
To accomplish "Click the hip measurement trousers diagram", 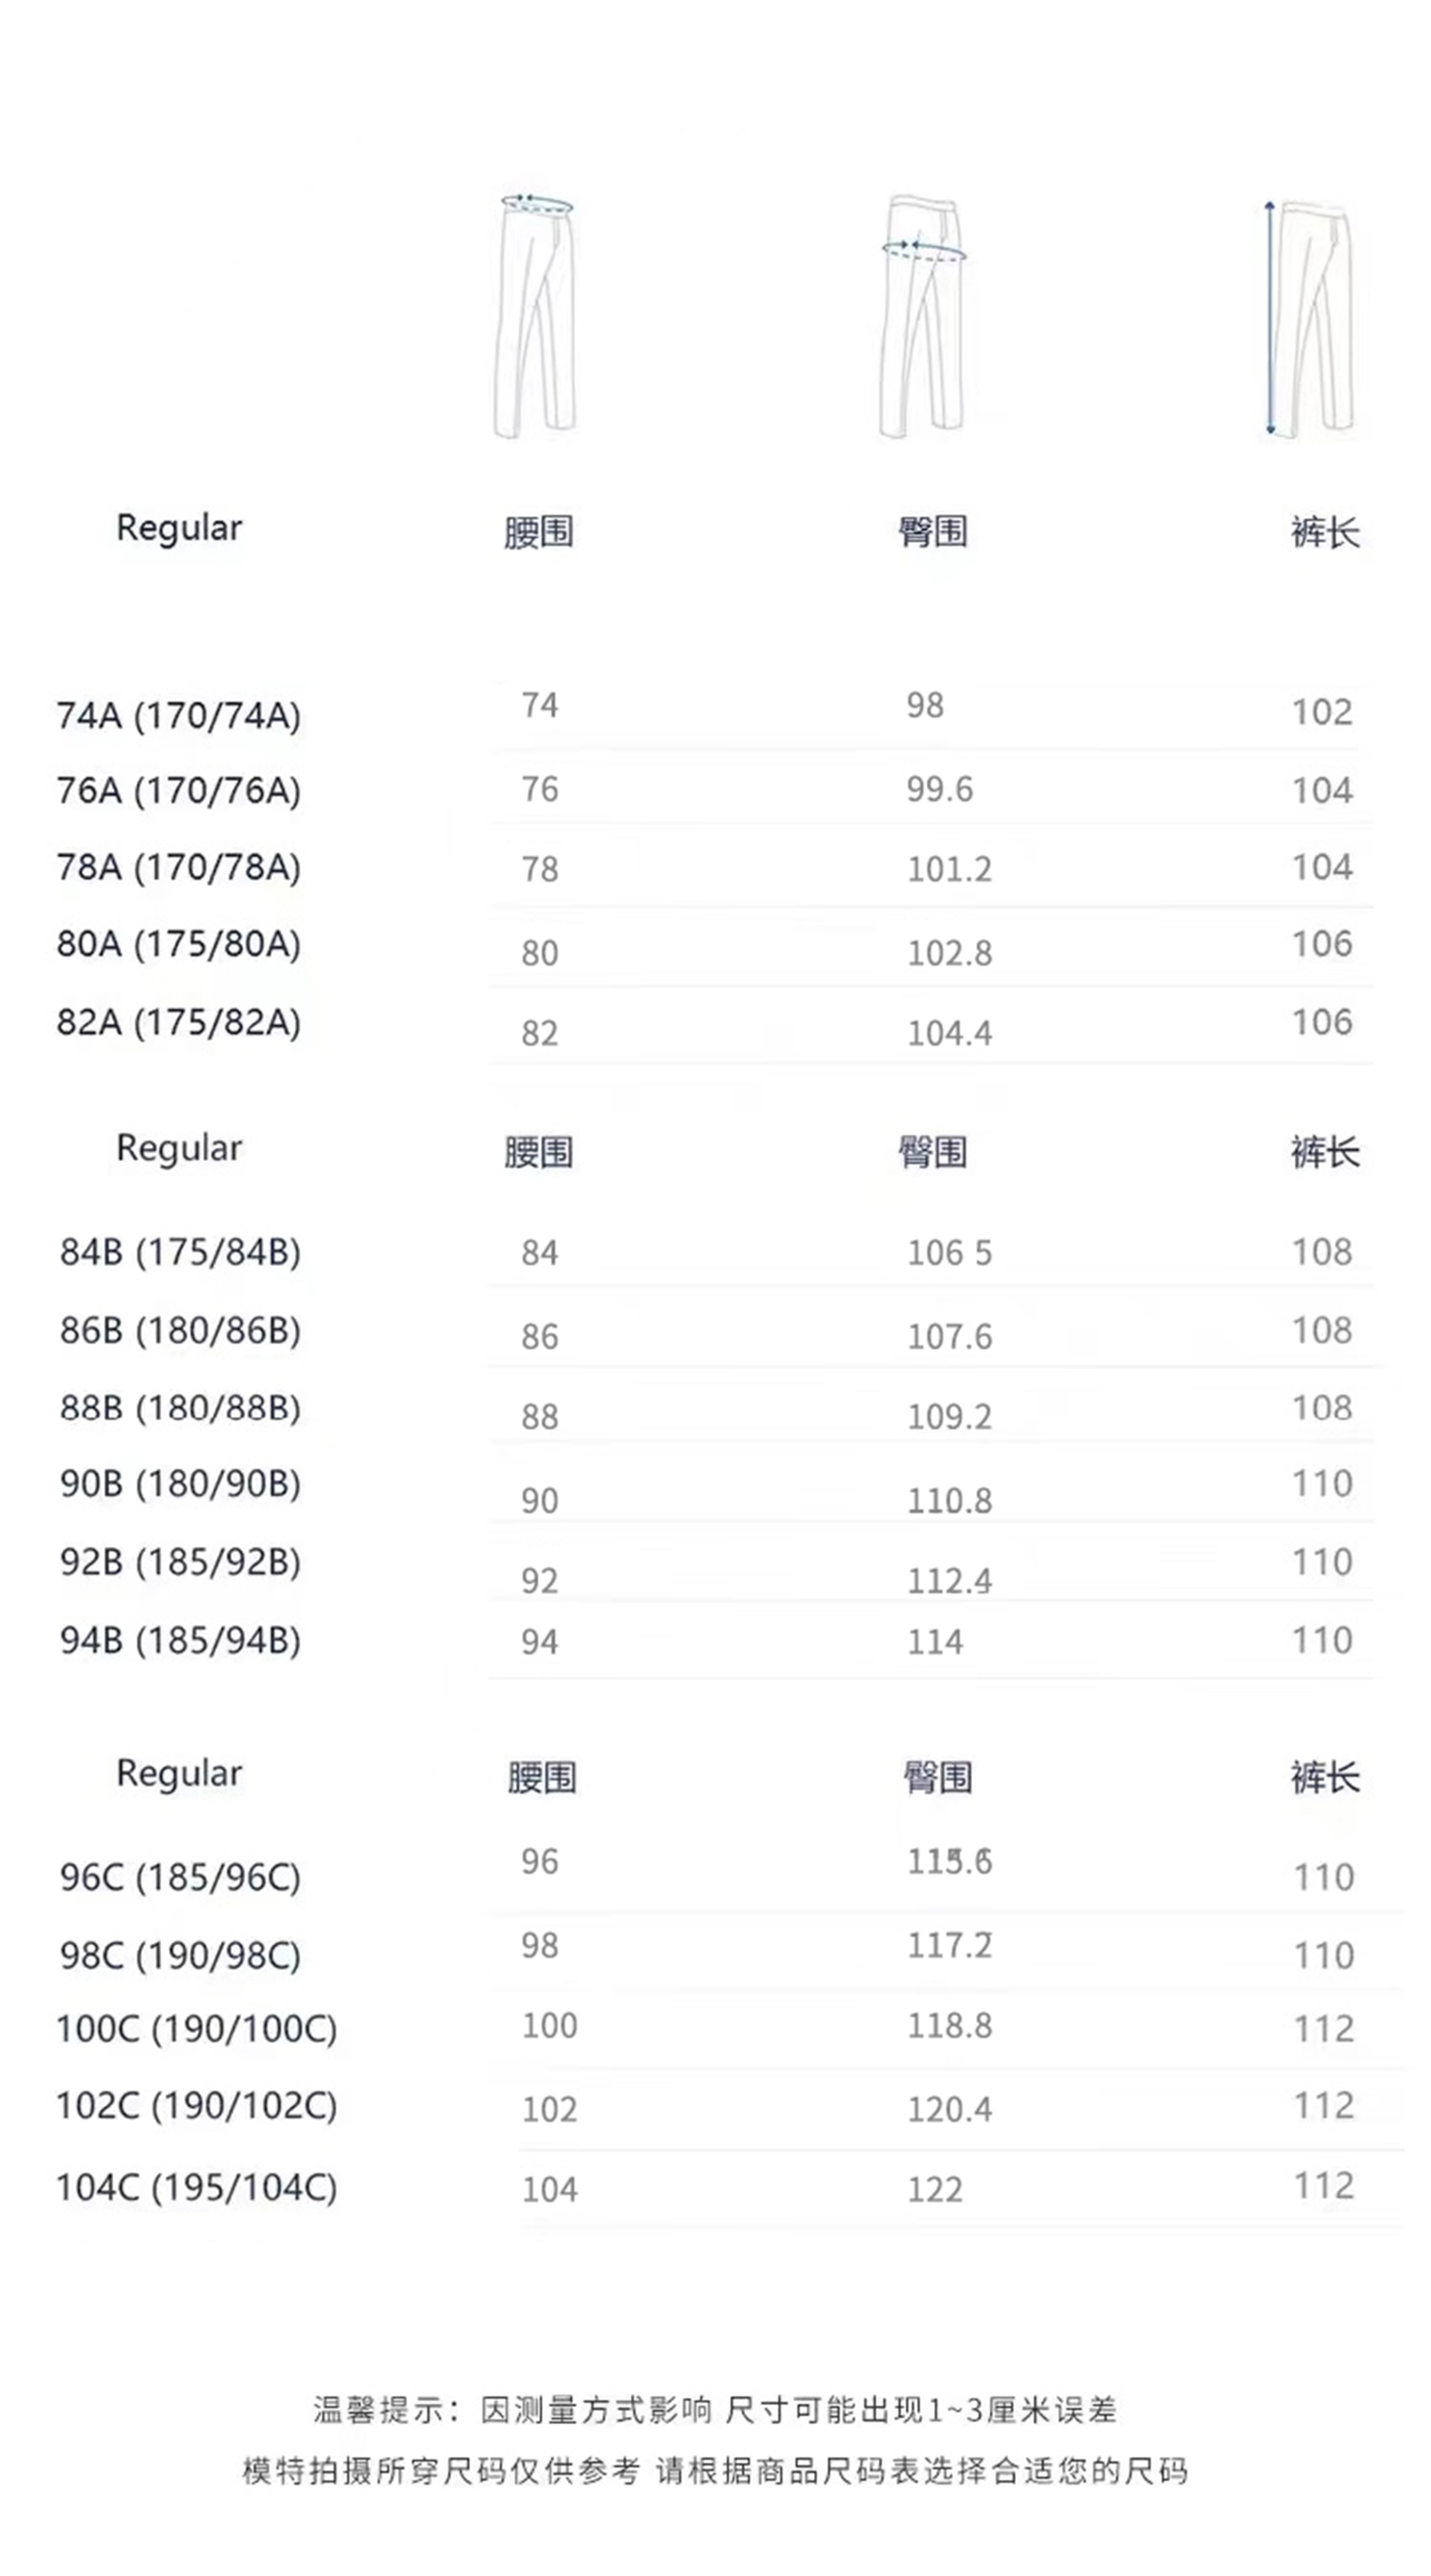I will point(922,316).
